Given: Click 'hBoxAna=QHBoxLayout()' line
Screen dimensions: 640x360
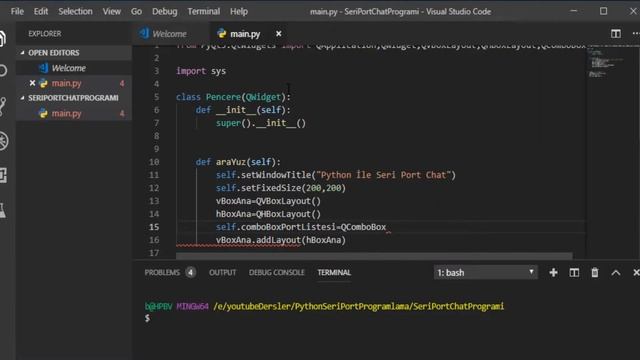Looking at the screenshot, I should pos(268,214).
